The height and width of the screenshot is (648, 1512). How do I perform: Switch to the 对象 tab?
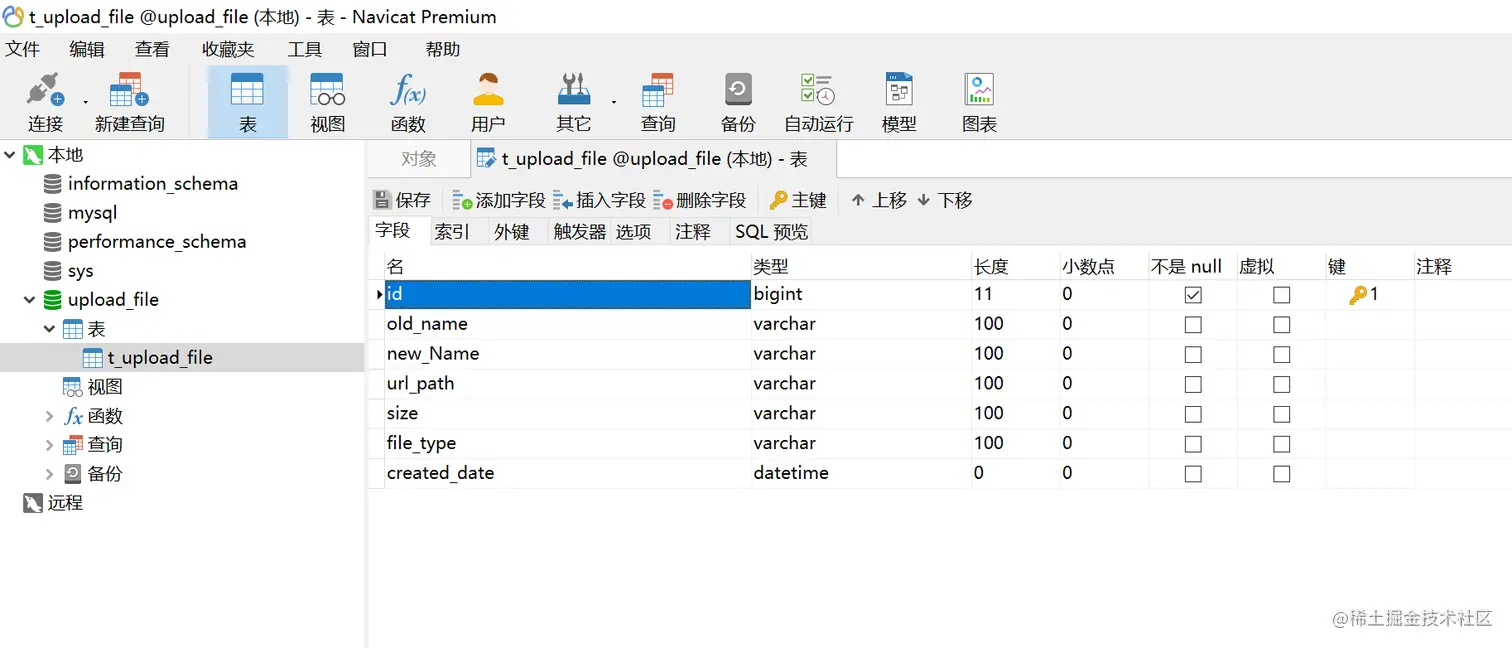click(419, 159)
